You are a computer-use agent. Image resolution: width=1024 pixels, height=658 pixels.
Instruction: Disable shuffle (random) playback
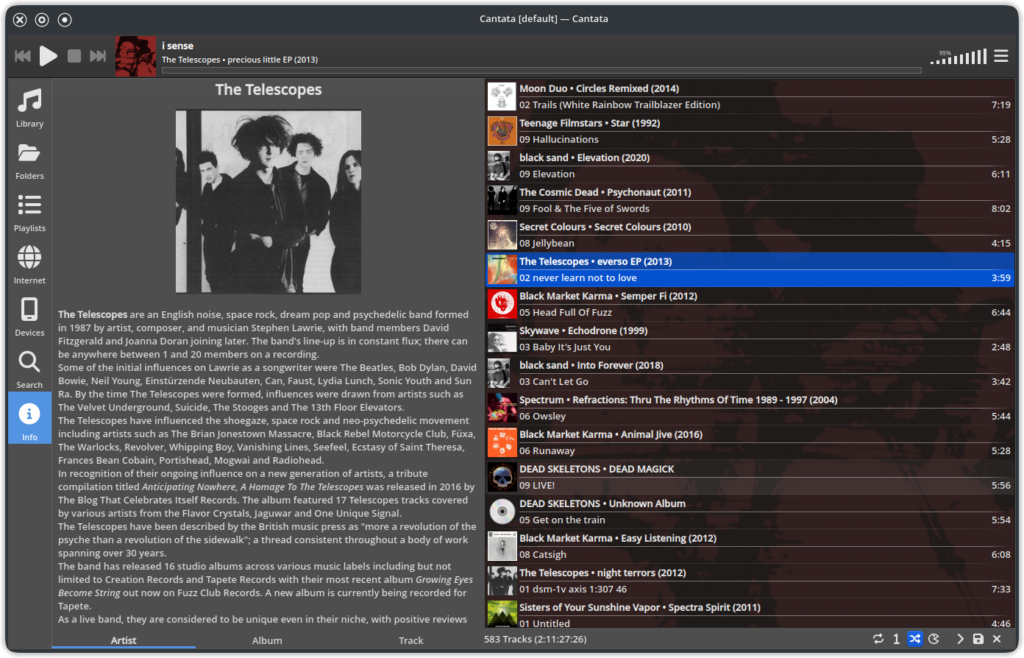(915, 639)
